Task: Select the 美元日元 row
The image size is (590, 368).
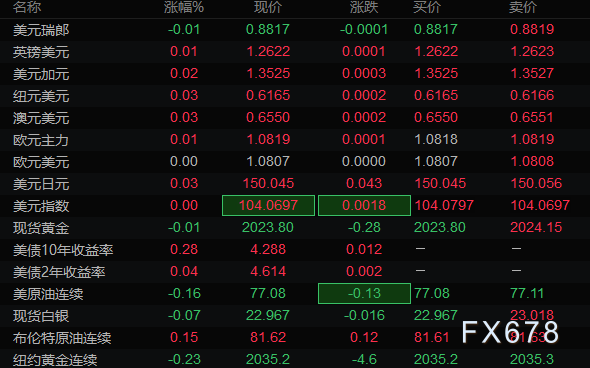Action: coord(295,184)
